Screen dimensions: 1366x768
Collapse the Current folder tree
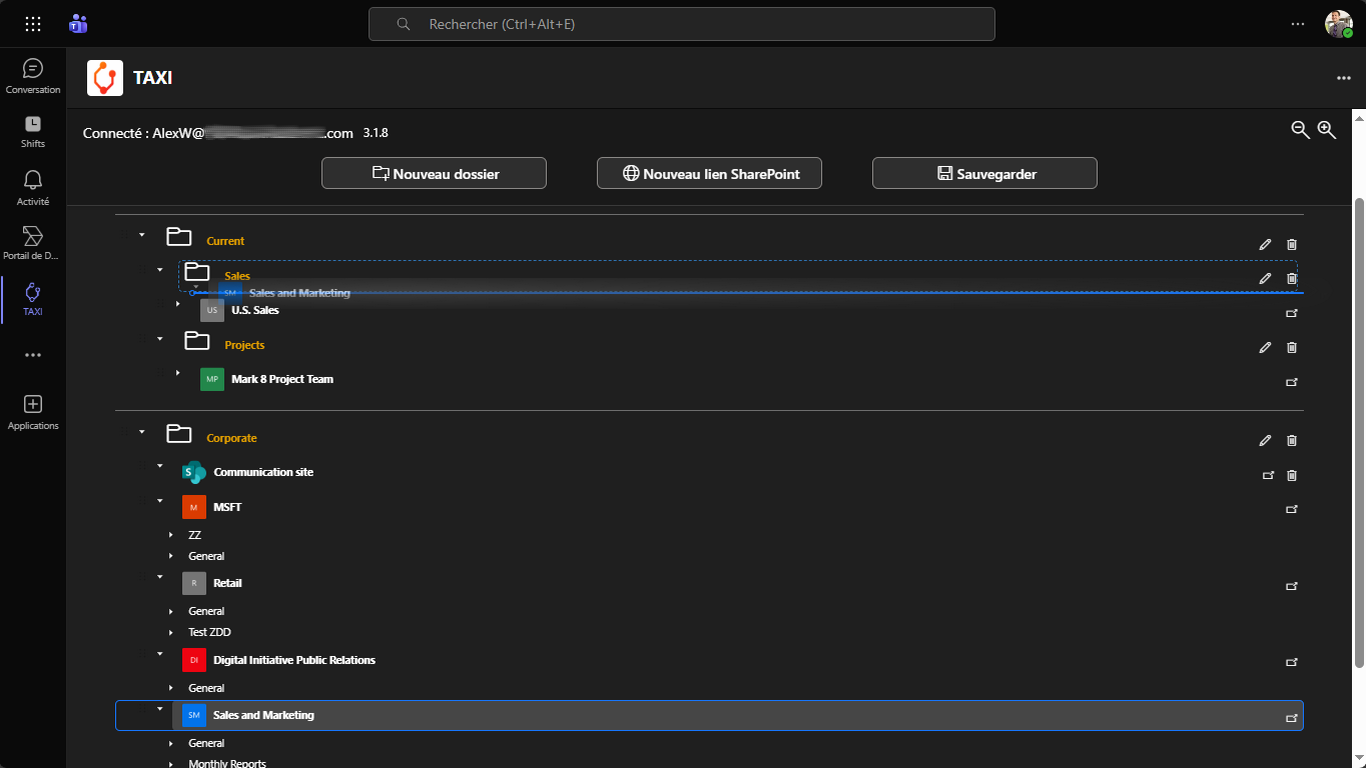pyautogui.click(x=142, y=235)
